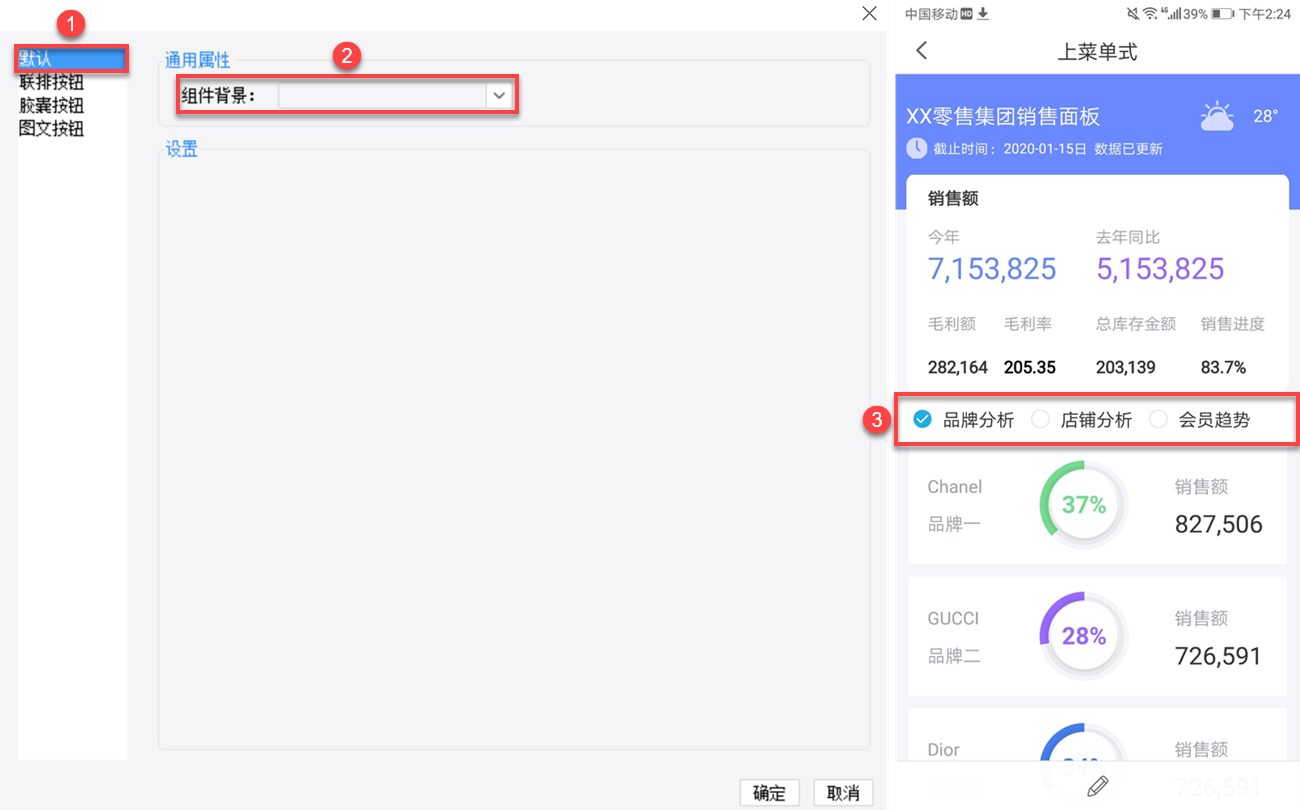Click the 取消 button

pyautogui.click(x=843, y=793)
